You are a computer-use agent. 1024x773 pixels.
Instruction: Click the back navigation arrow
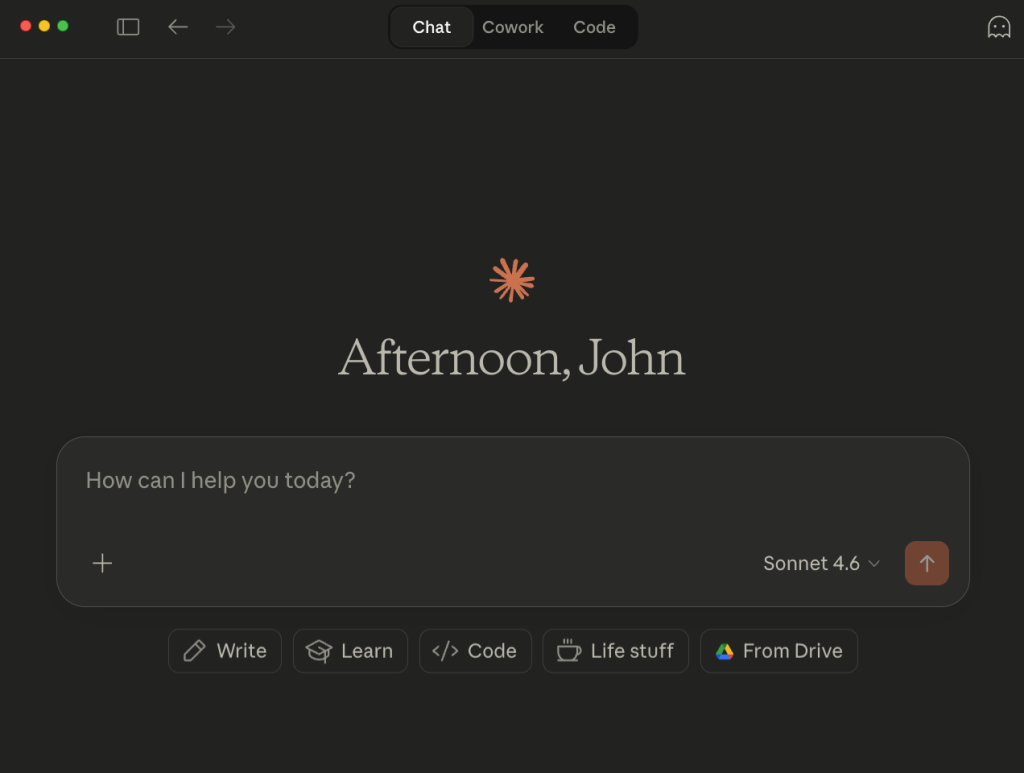(178, 27)
